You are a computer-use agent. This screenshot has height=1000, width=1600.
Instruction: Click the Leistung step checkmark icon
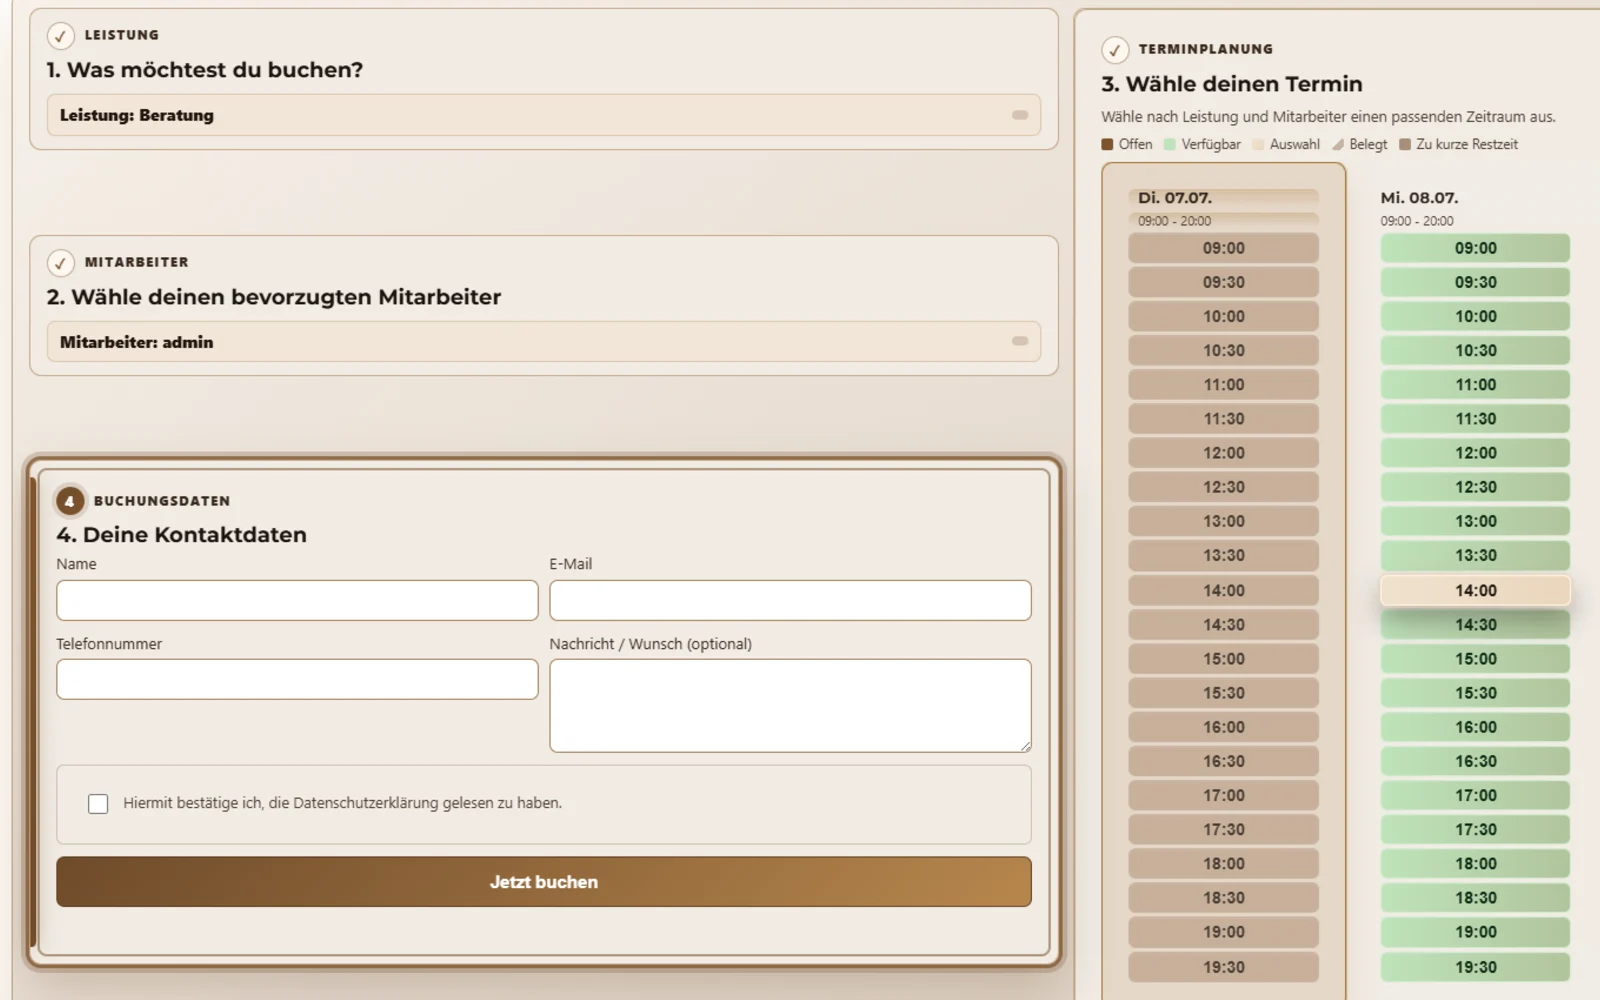(x=60, y=36)
